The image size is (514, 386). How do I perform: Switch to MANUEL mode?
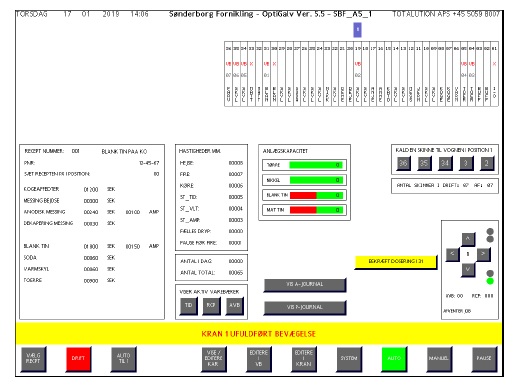[x=439, y=358]
